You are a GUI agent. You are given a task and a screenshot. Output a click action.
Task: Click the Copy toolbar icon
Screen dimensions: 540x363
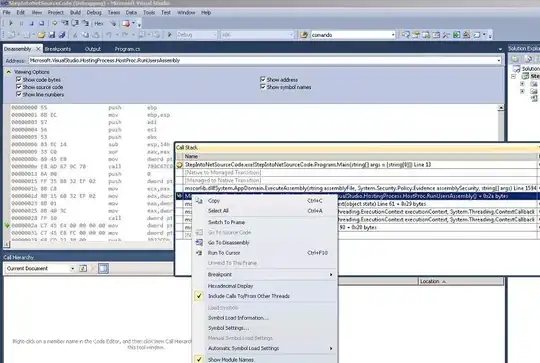pyautogui.click(x=85, y=35)
